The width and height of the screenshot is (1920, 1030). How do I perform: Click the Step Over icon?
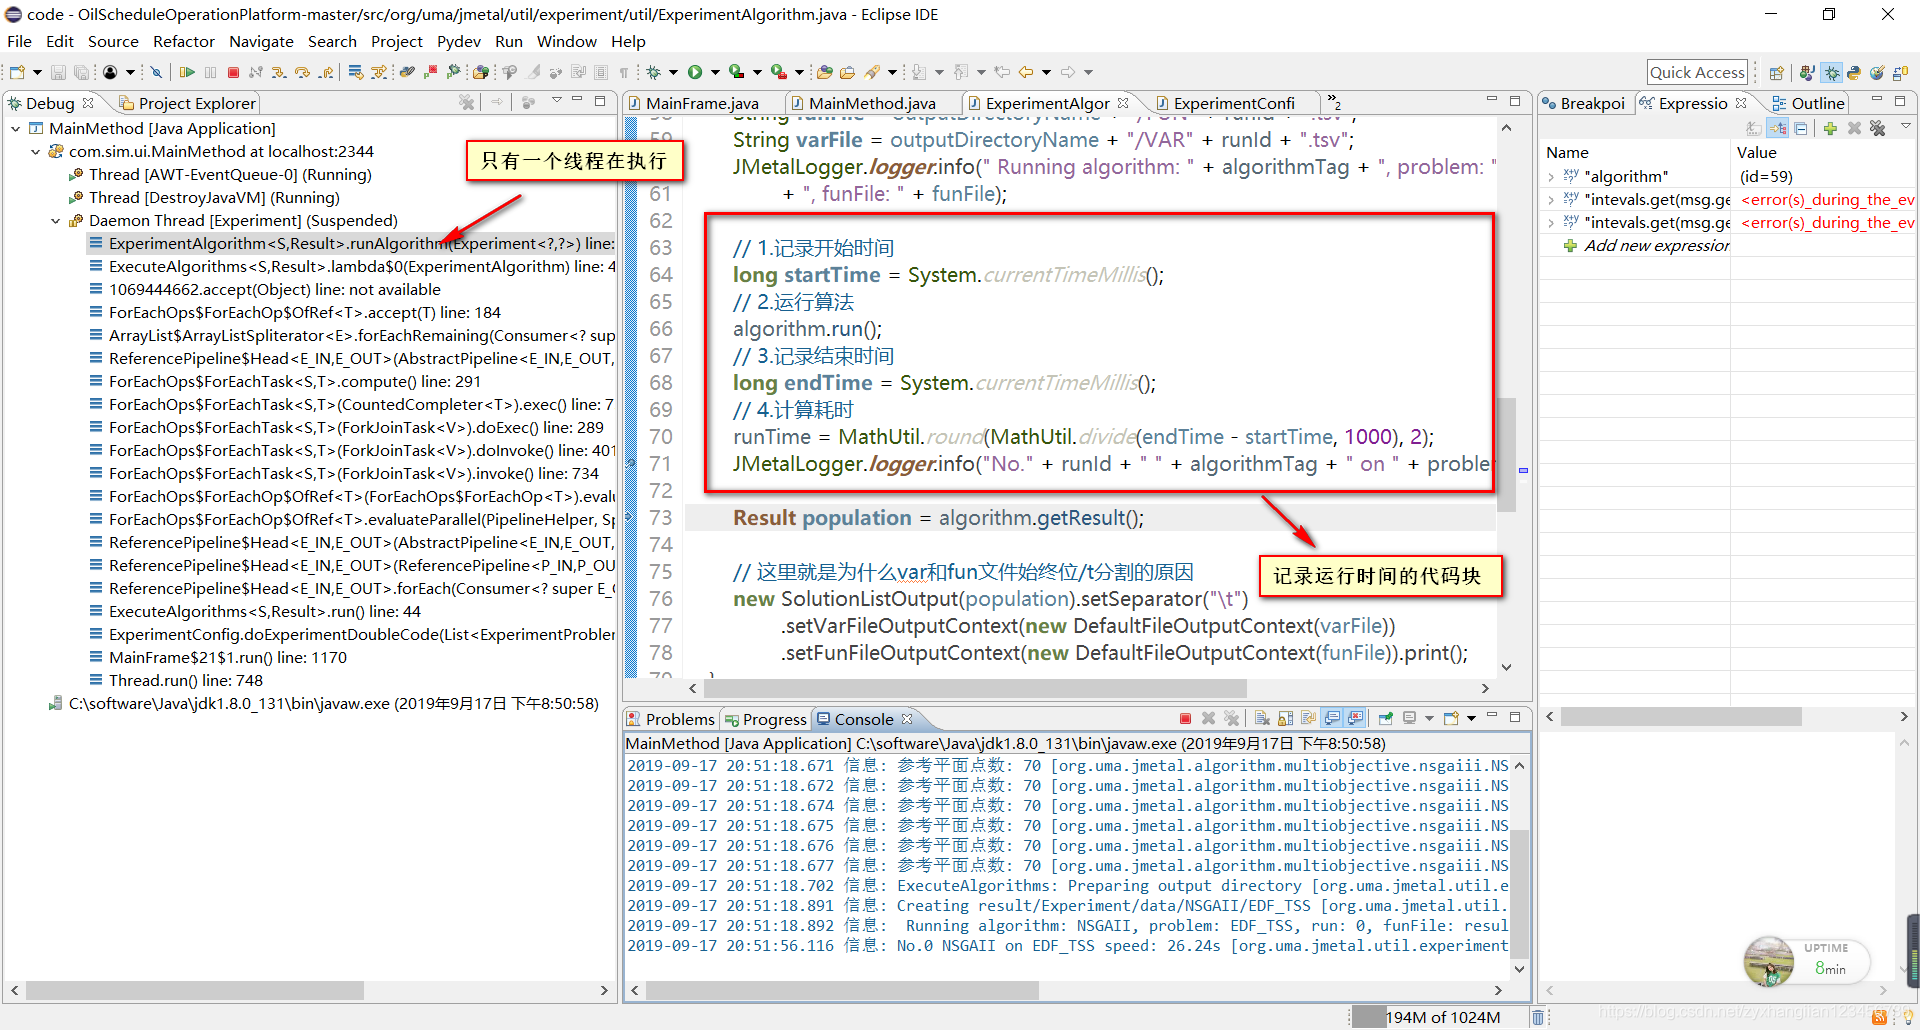pos(302,71)
